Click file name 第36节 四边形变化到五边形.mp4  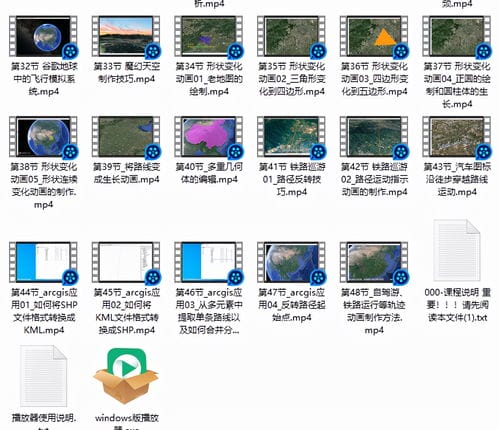[374, 79]
